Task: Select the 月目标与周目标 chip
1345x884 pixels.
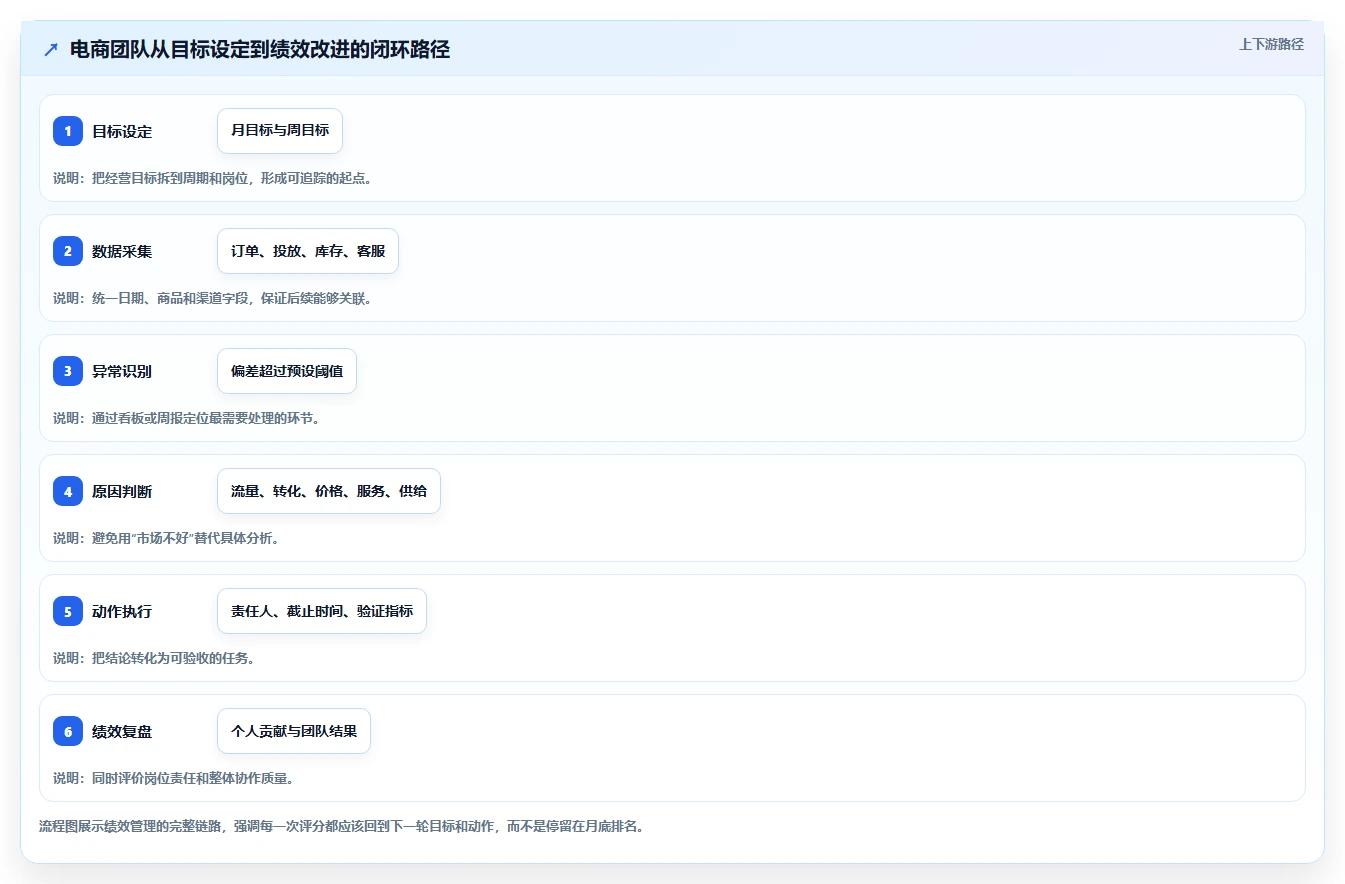Action: (x=280, y=131)
